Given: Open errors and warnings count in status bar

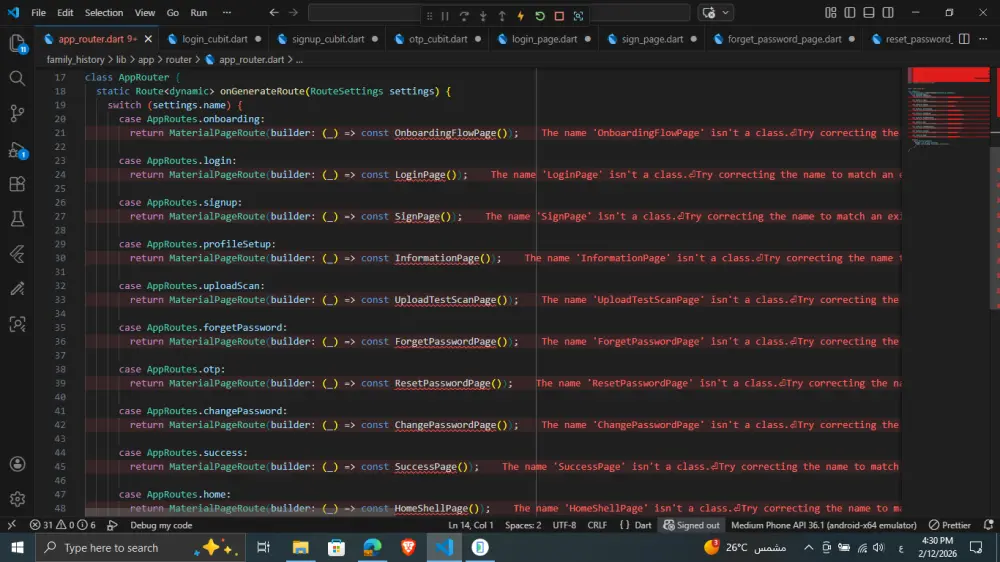Looking at the screenshot, I should pyautogui.click(x=62, y=525).
